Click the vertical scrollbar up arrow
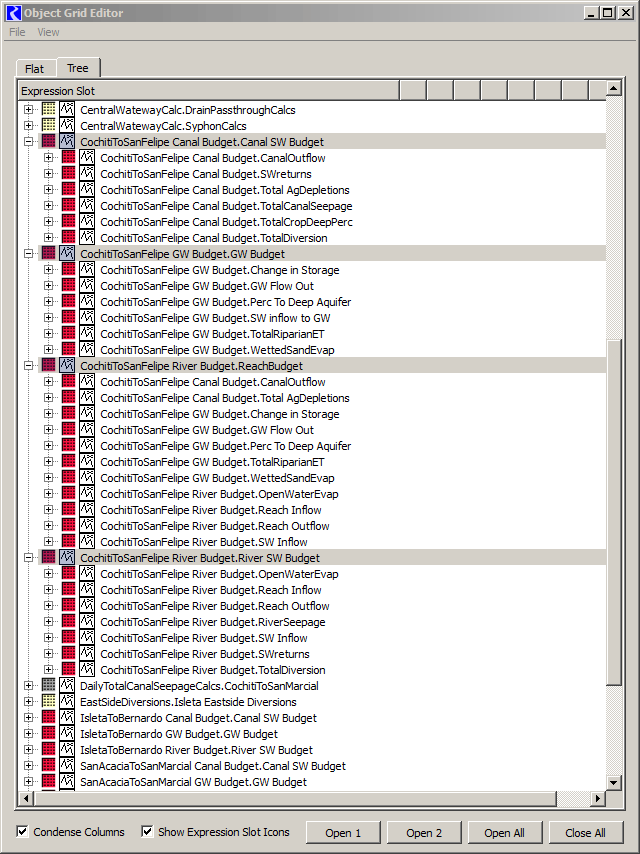 tap(613, 88)
